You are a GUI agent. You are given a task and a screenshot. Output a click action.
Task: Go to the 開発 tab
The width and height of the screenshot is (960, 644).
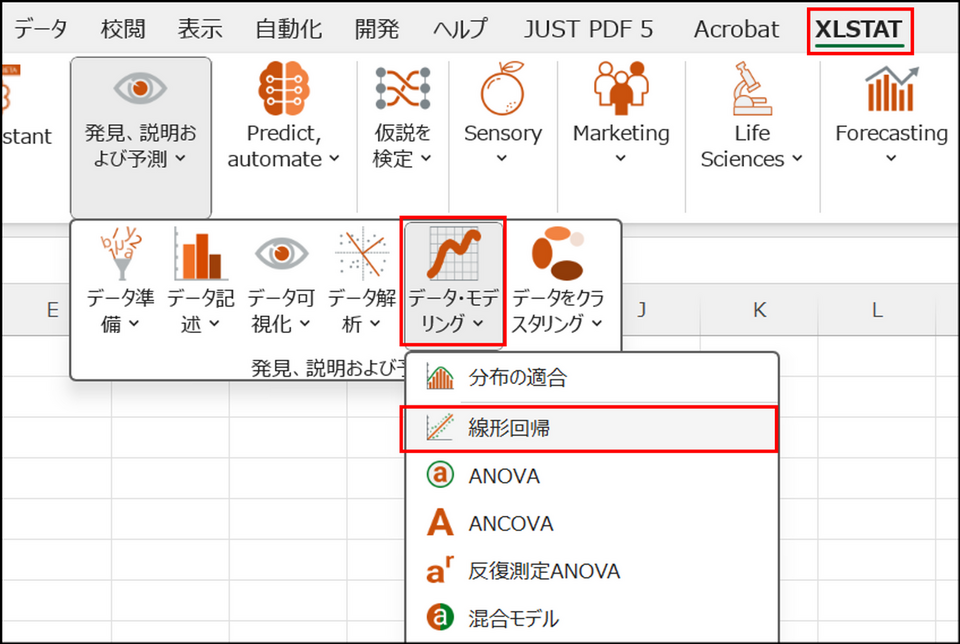click(377, 29)
